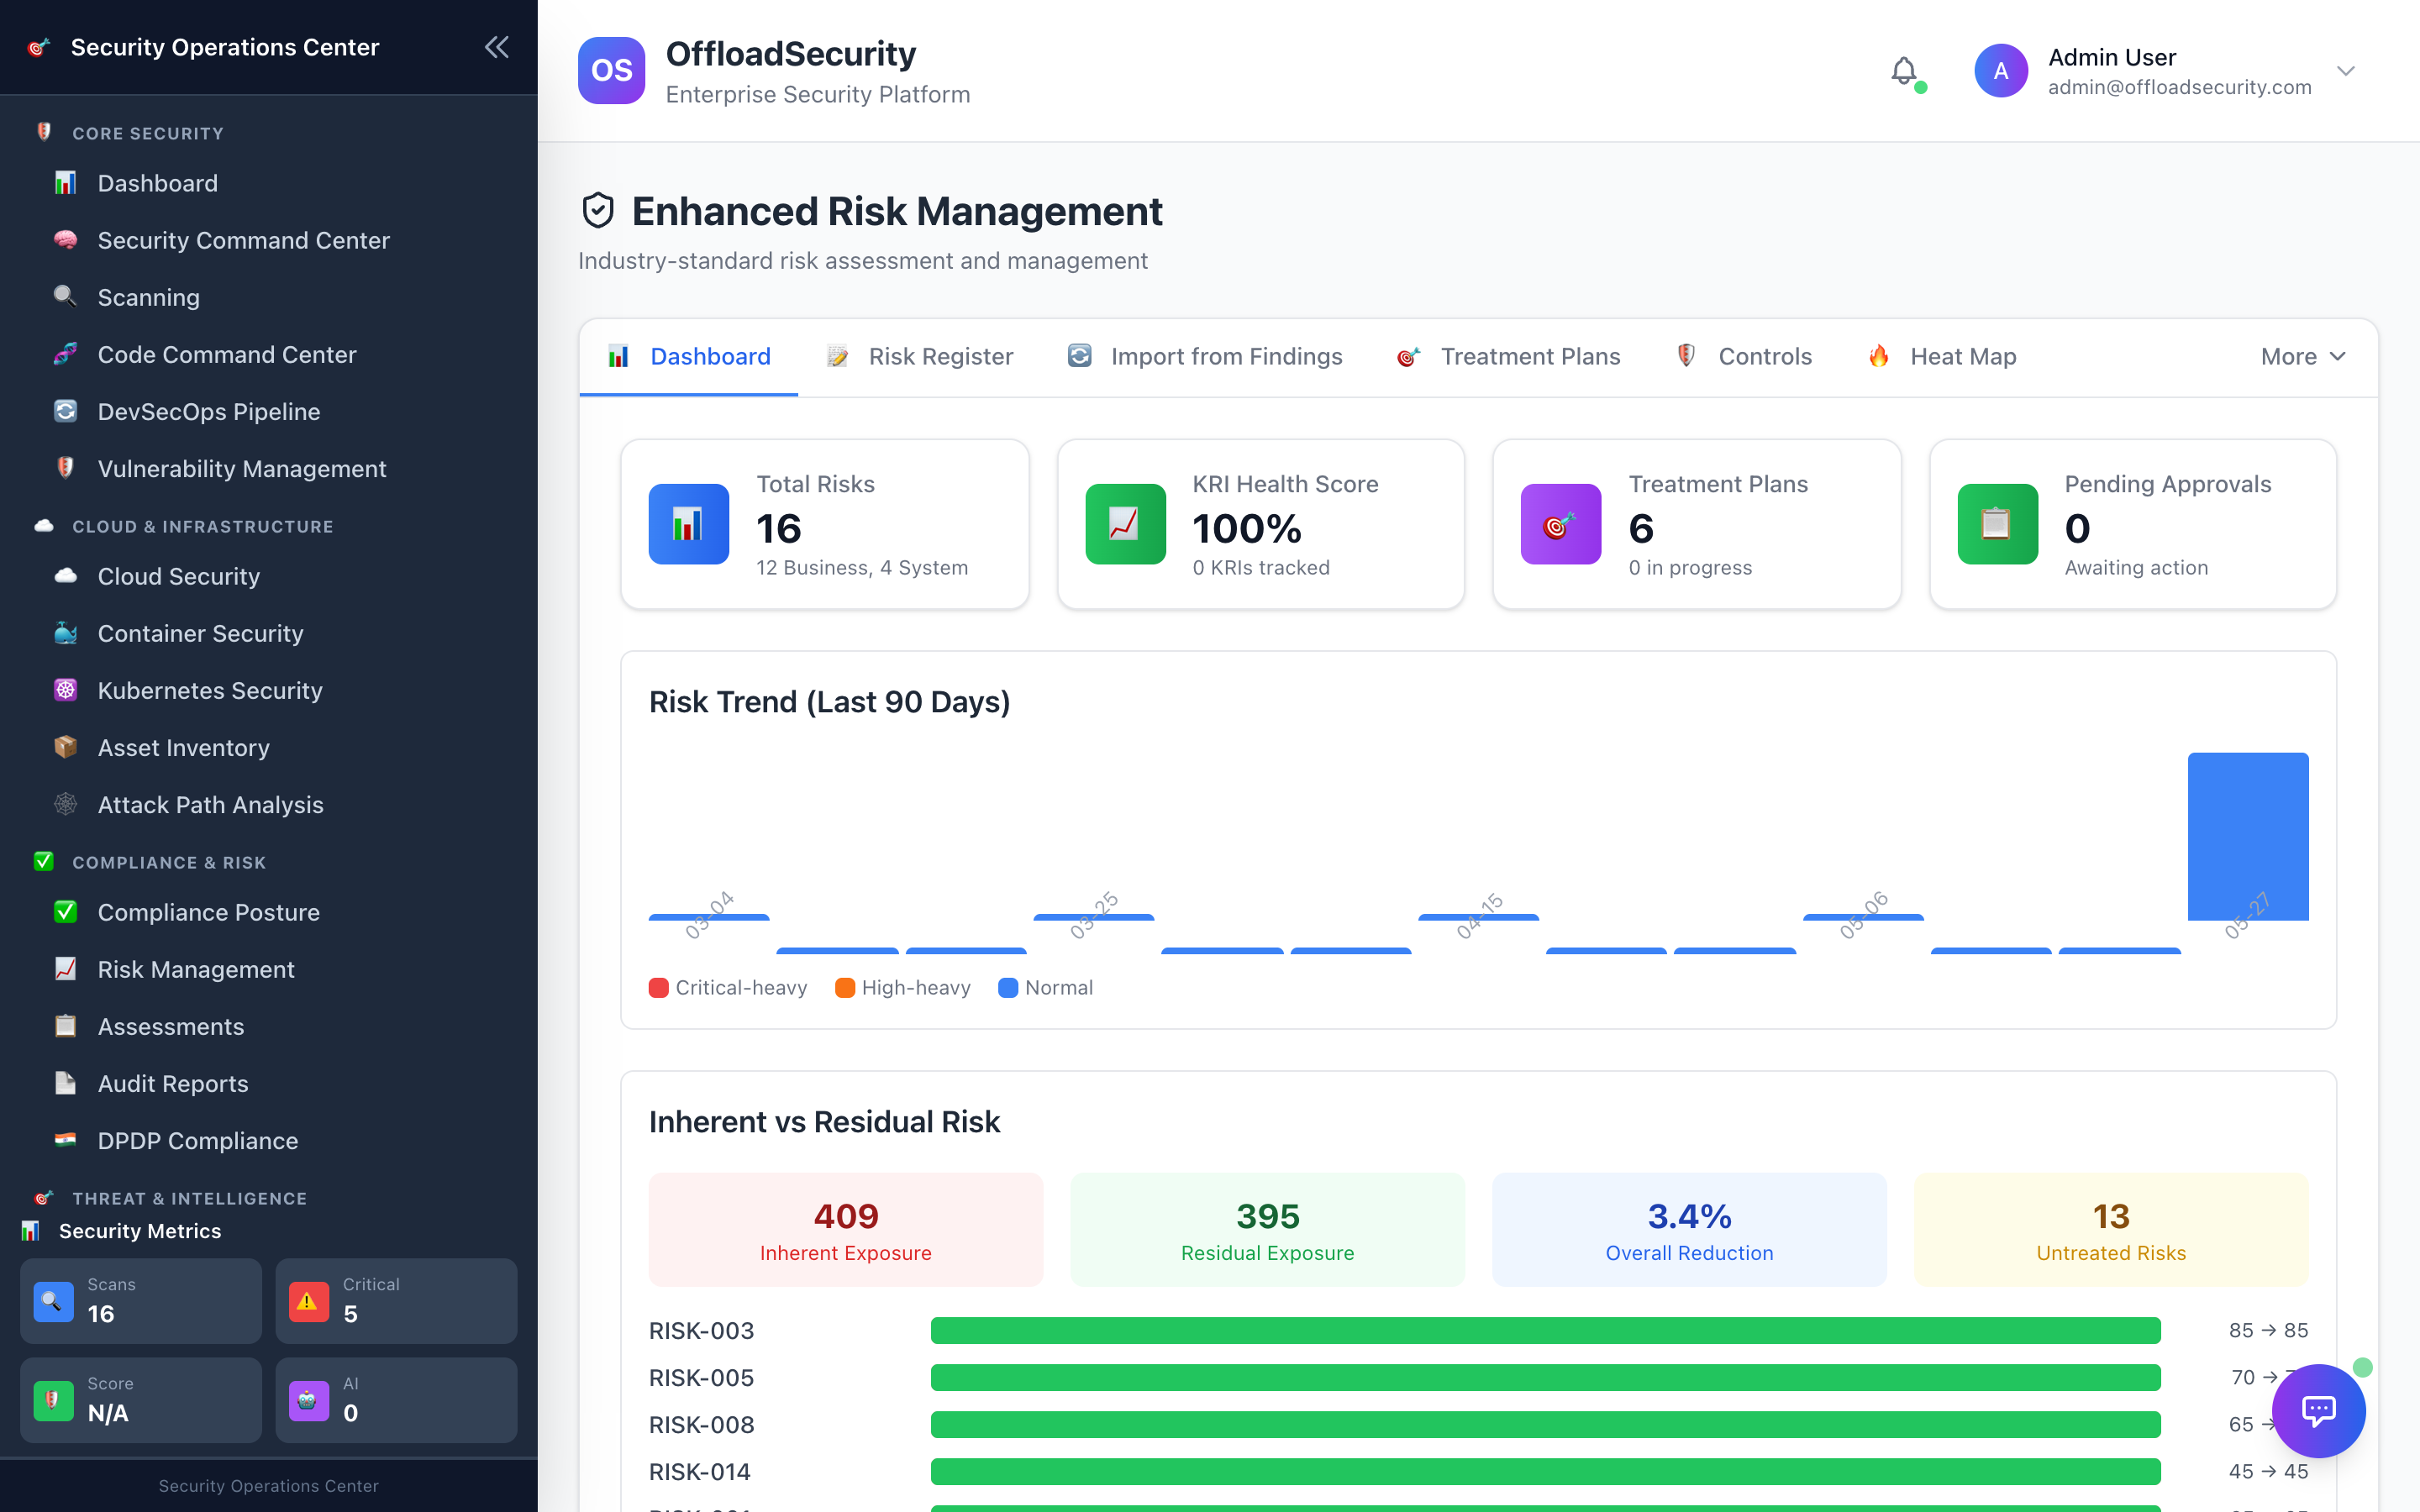The width and height of the screenshot is (2420, 1512).
Task: Collapse the Core Security section
Action: (x=148, y=133)
